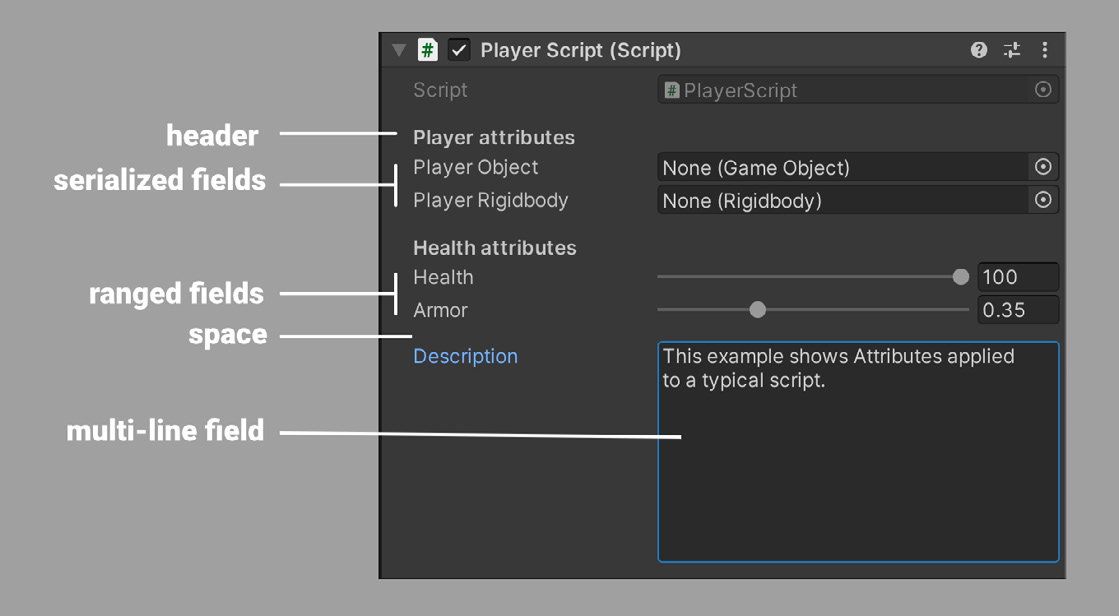Viewport: 1119px width, 616px height.
Task: Click the object picker beside PlayerScript
Action: click(1043, 90)
